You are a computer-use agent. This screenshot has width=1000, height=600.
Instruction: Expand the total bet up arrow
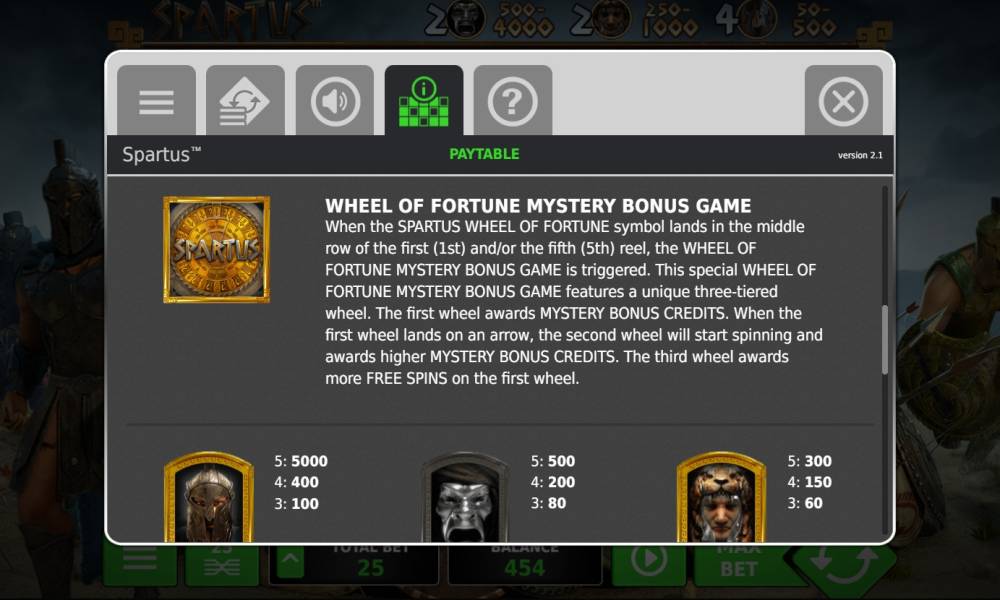(x=290, y=562)
